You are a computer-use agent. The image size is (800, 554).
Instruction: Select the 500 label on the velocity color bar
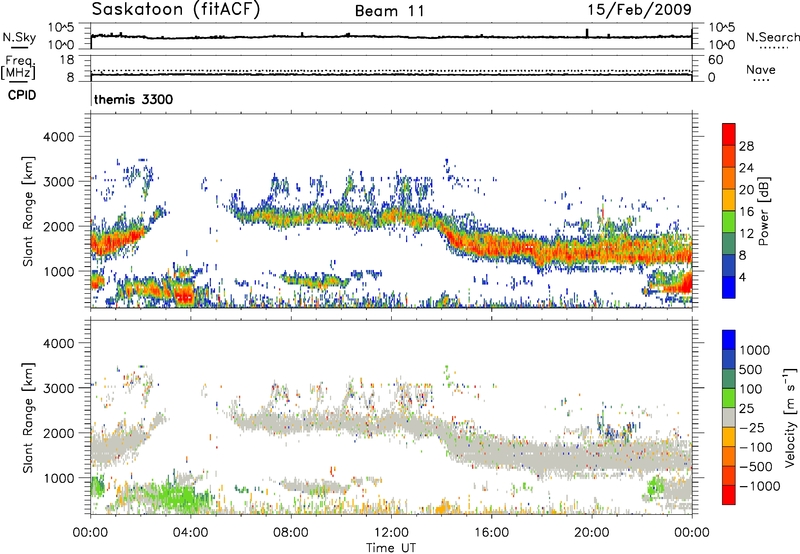pyautogui.click(x=751, y=370)
